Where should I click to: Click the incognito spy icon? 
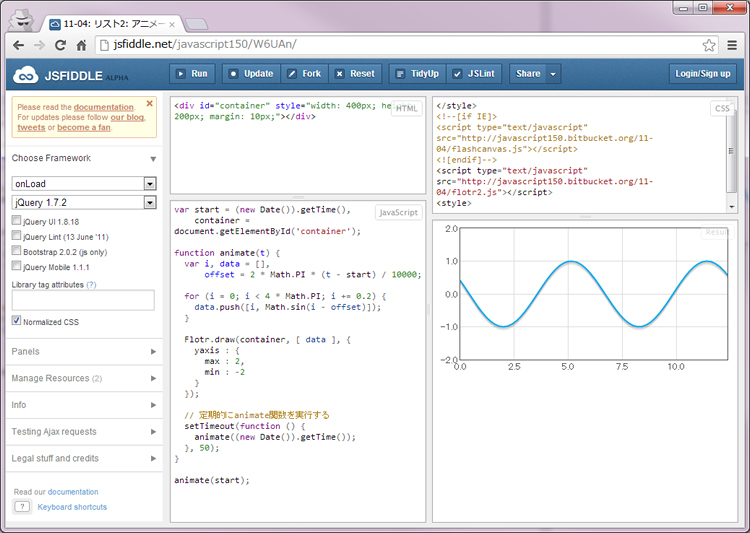[22, 19]
